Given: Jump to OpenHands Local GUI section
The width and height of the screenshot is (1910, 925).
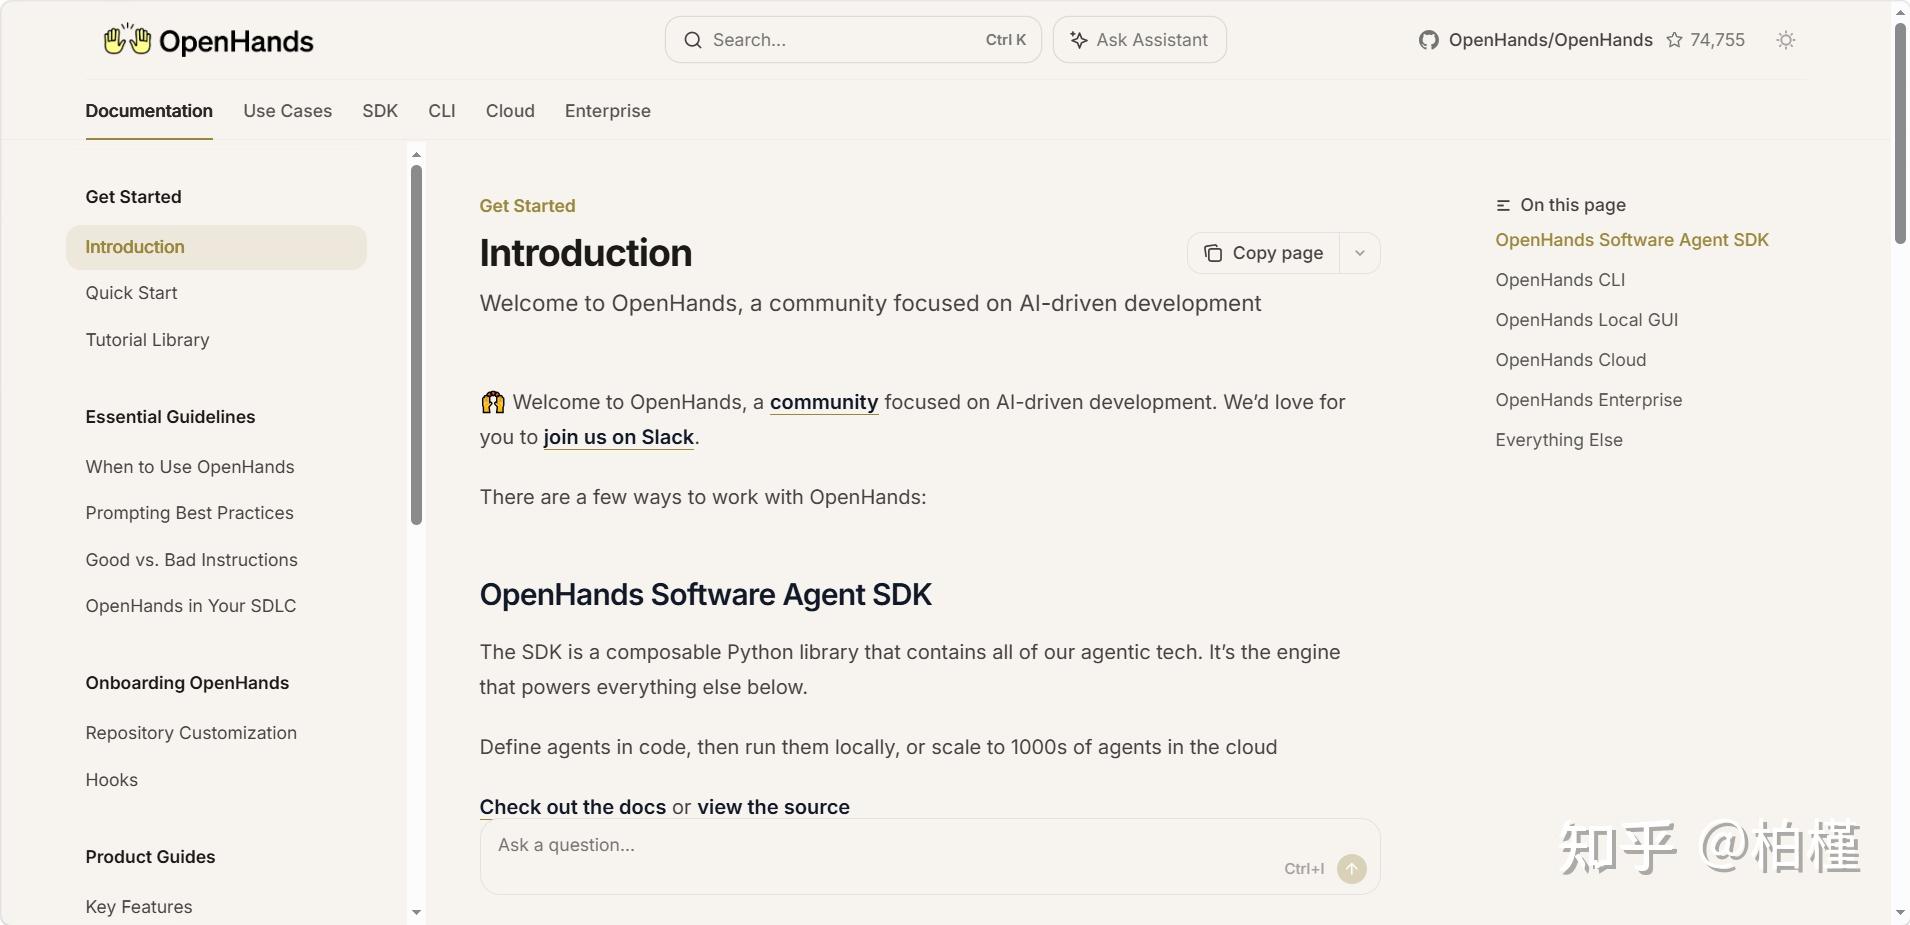Looking at the screenshot, I should click(1587, 320).
